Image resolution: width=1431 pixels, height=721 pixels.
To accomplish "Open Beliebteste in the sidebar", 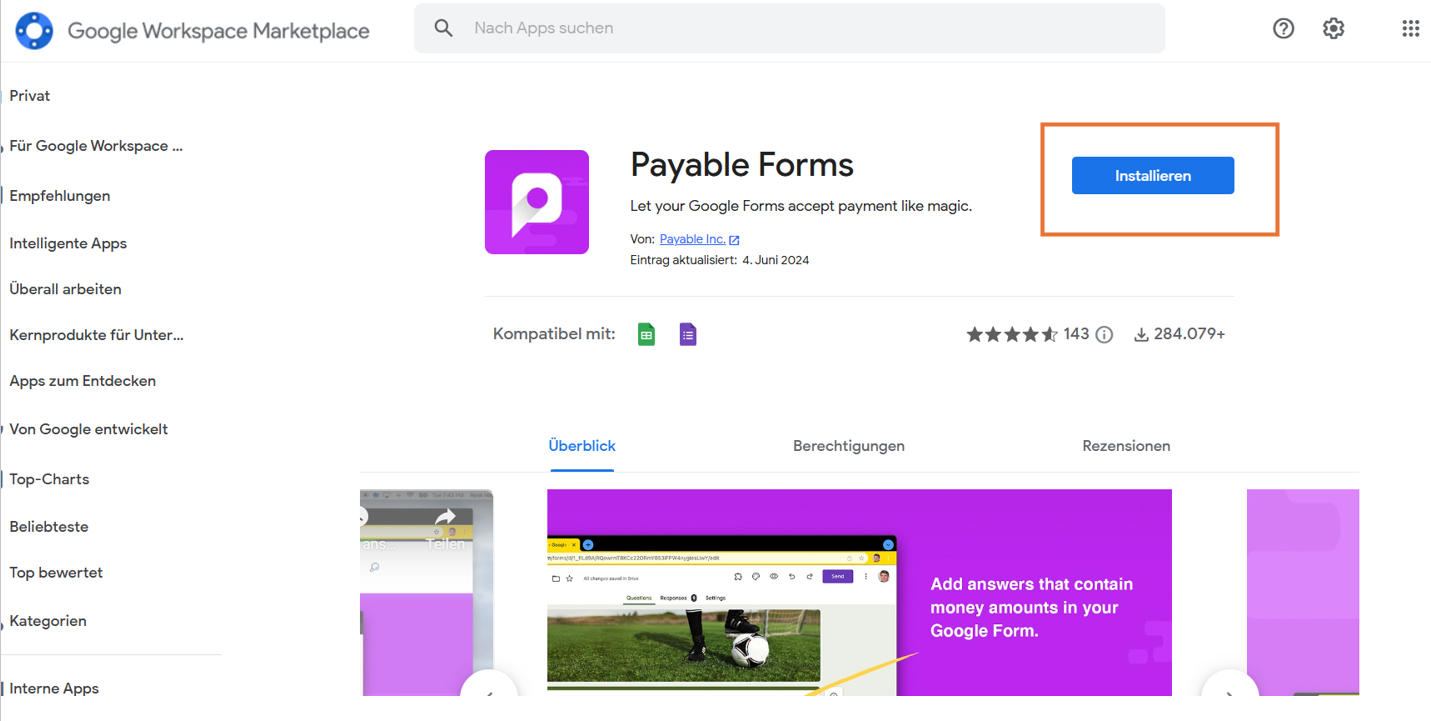I will (x=49, y=527).
